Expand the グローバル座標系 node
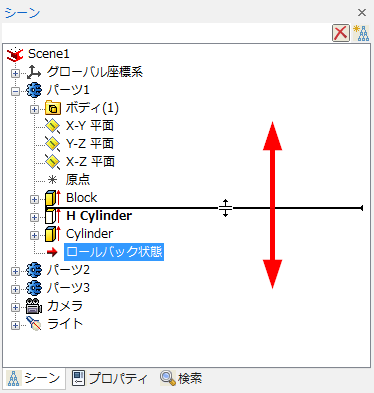The width and height of the screenshot is (374, 393). [x=15, y=73]
